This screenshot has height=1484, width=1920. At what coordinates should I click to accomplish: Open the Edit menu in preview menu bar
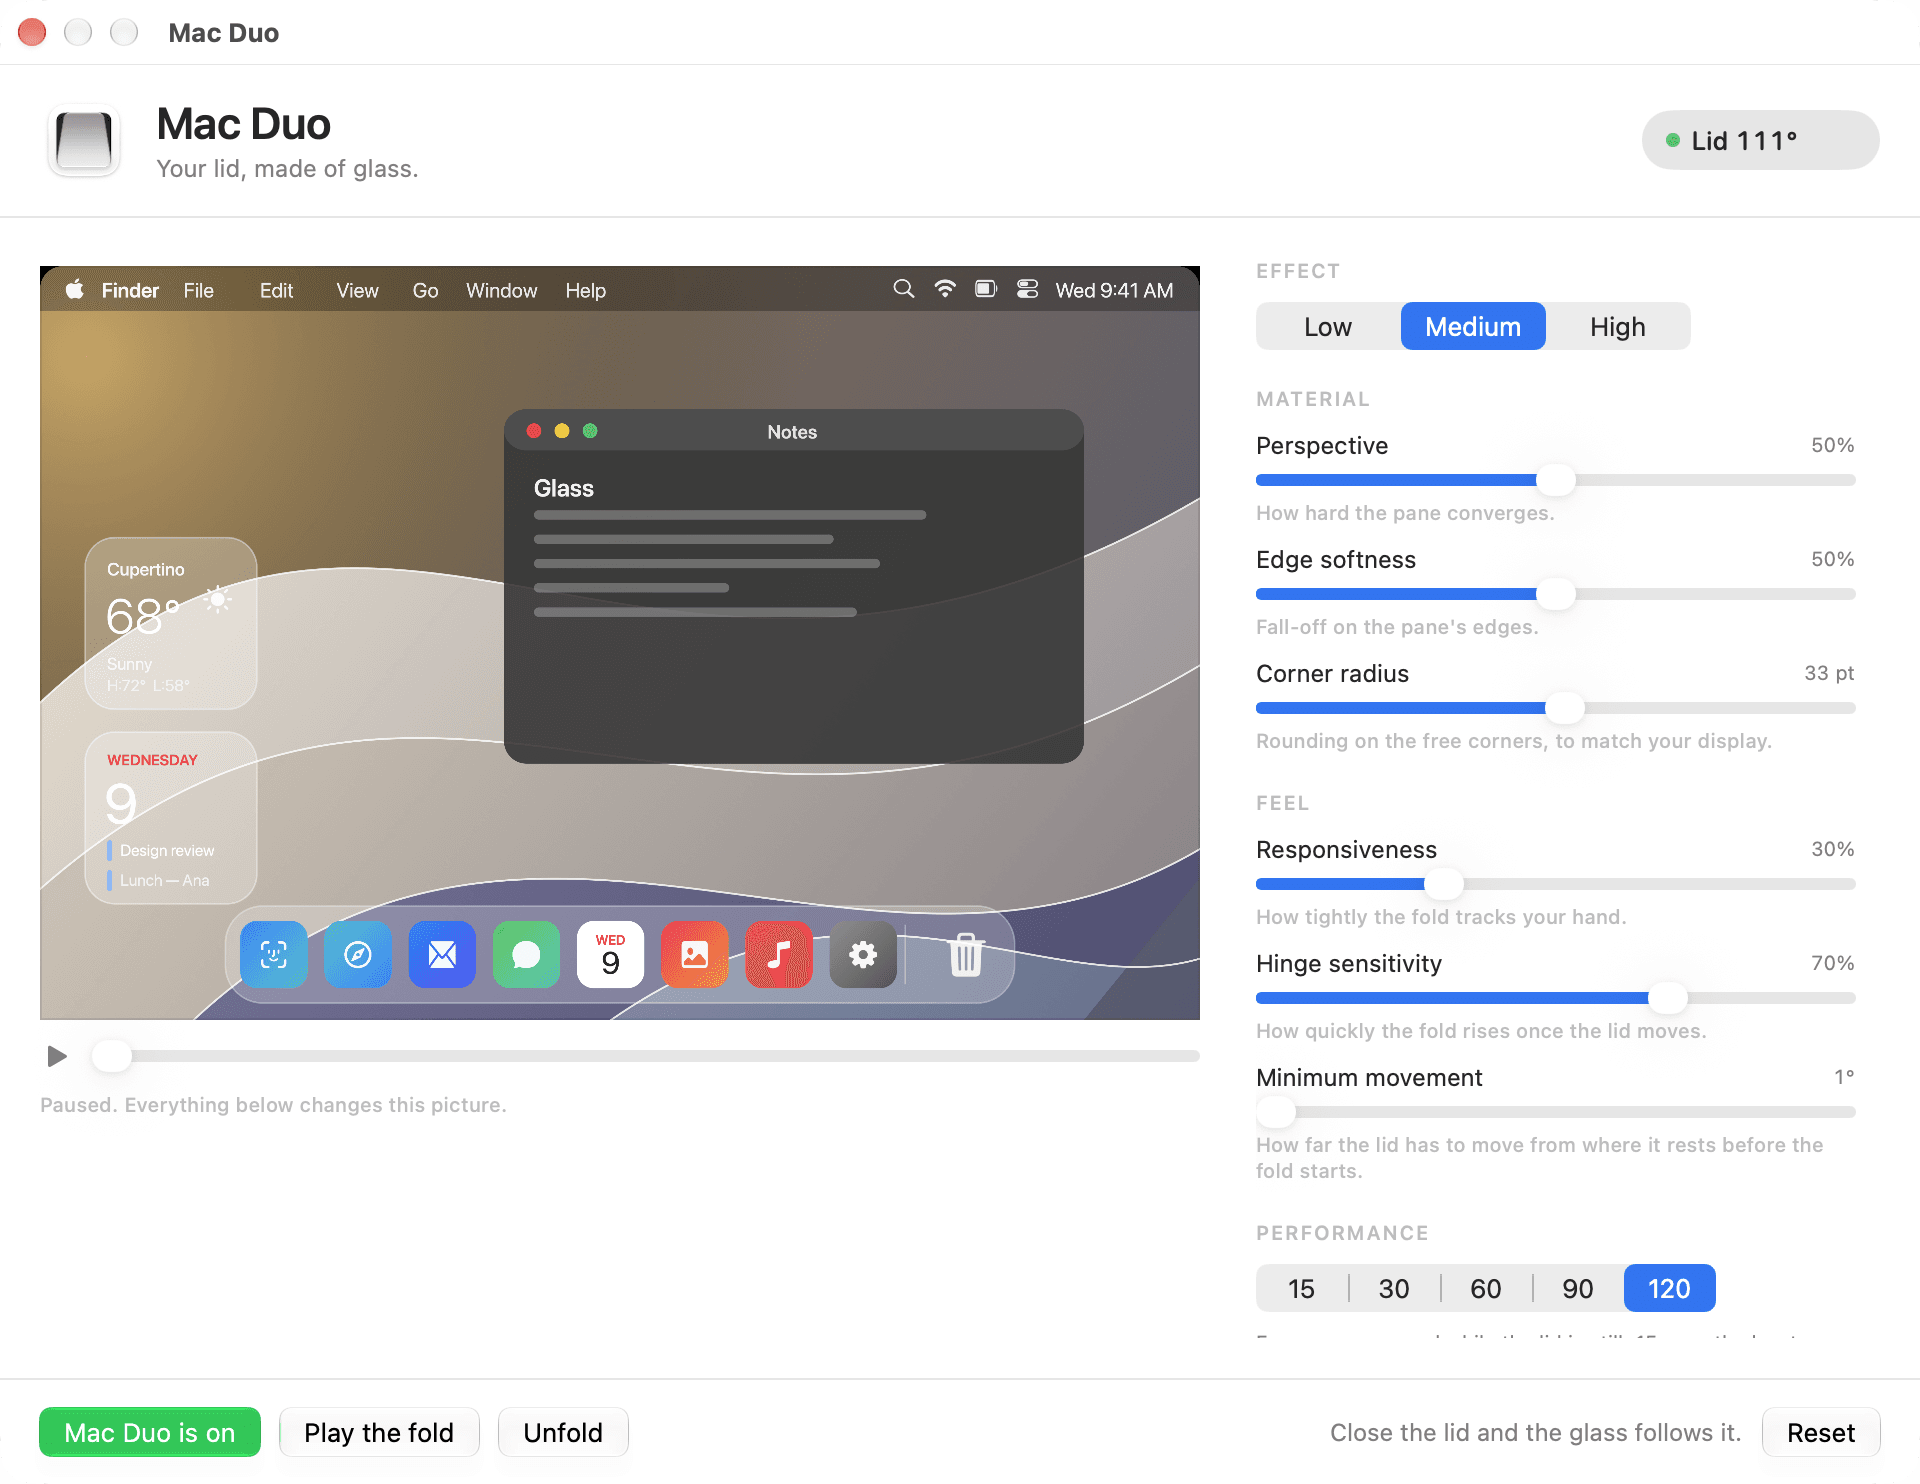pos(276,290)
